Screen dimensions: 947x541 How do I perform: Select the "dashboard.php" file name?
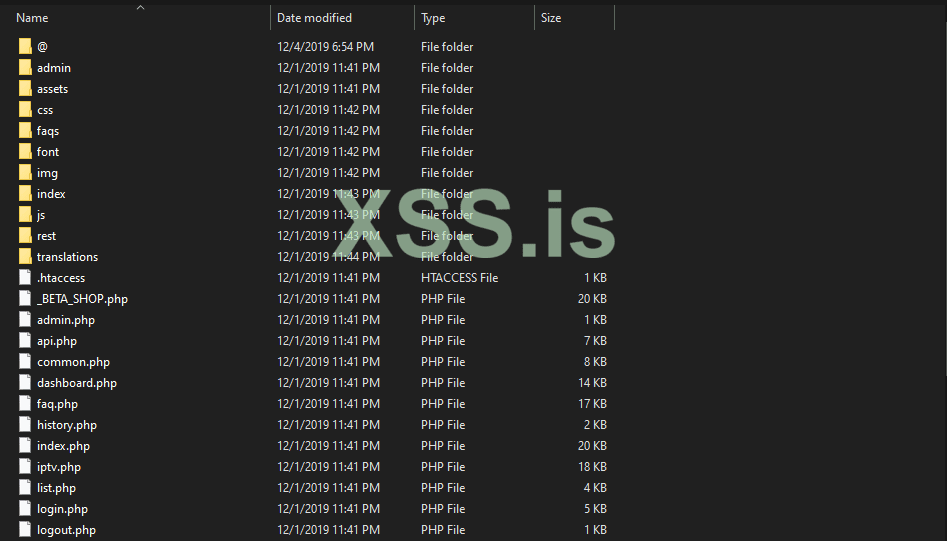point(77,383)
